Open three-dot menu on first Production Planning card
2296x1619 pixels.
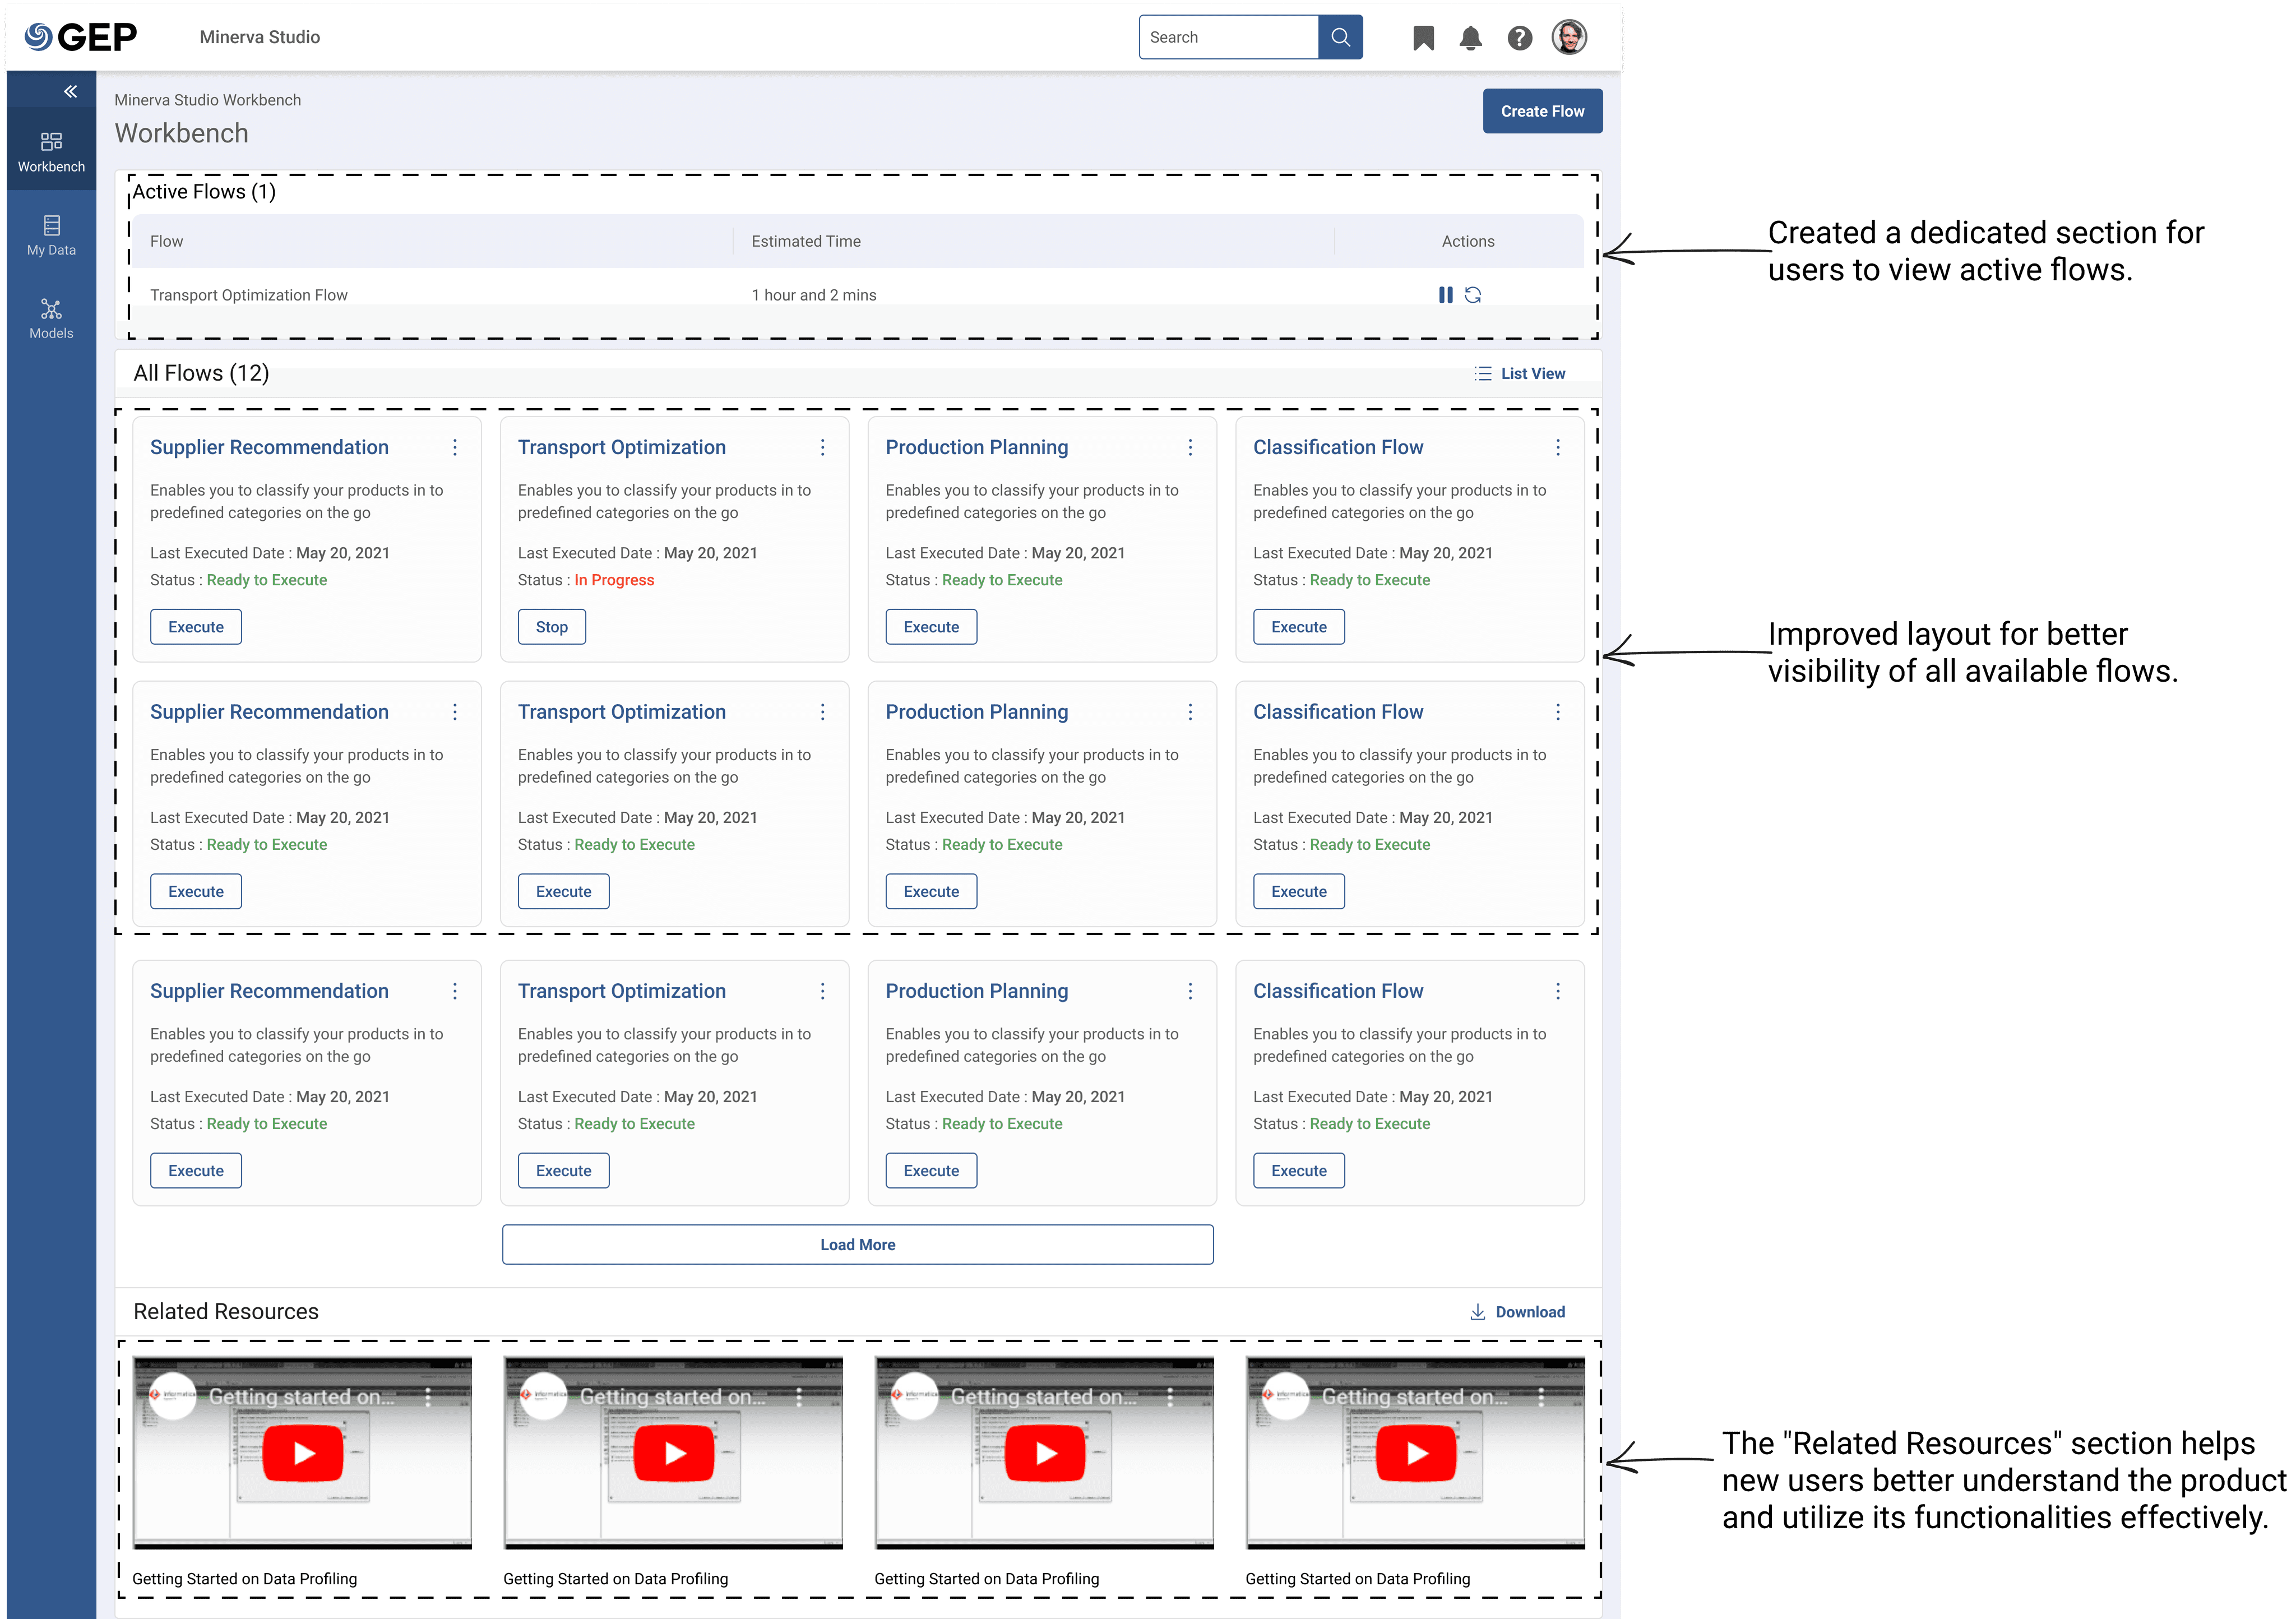coord(1190,447)
